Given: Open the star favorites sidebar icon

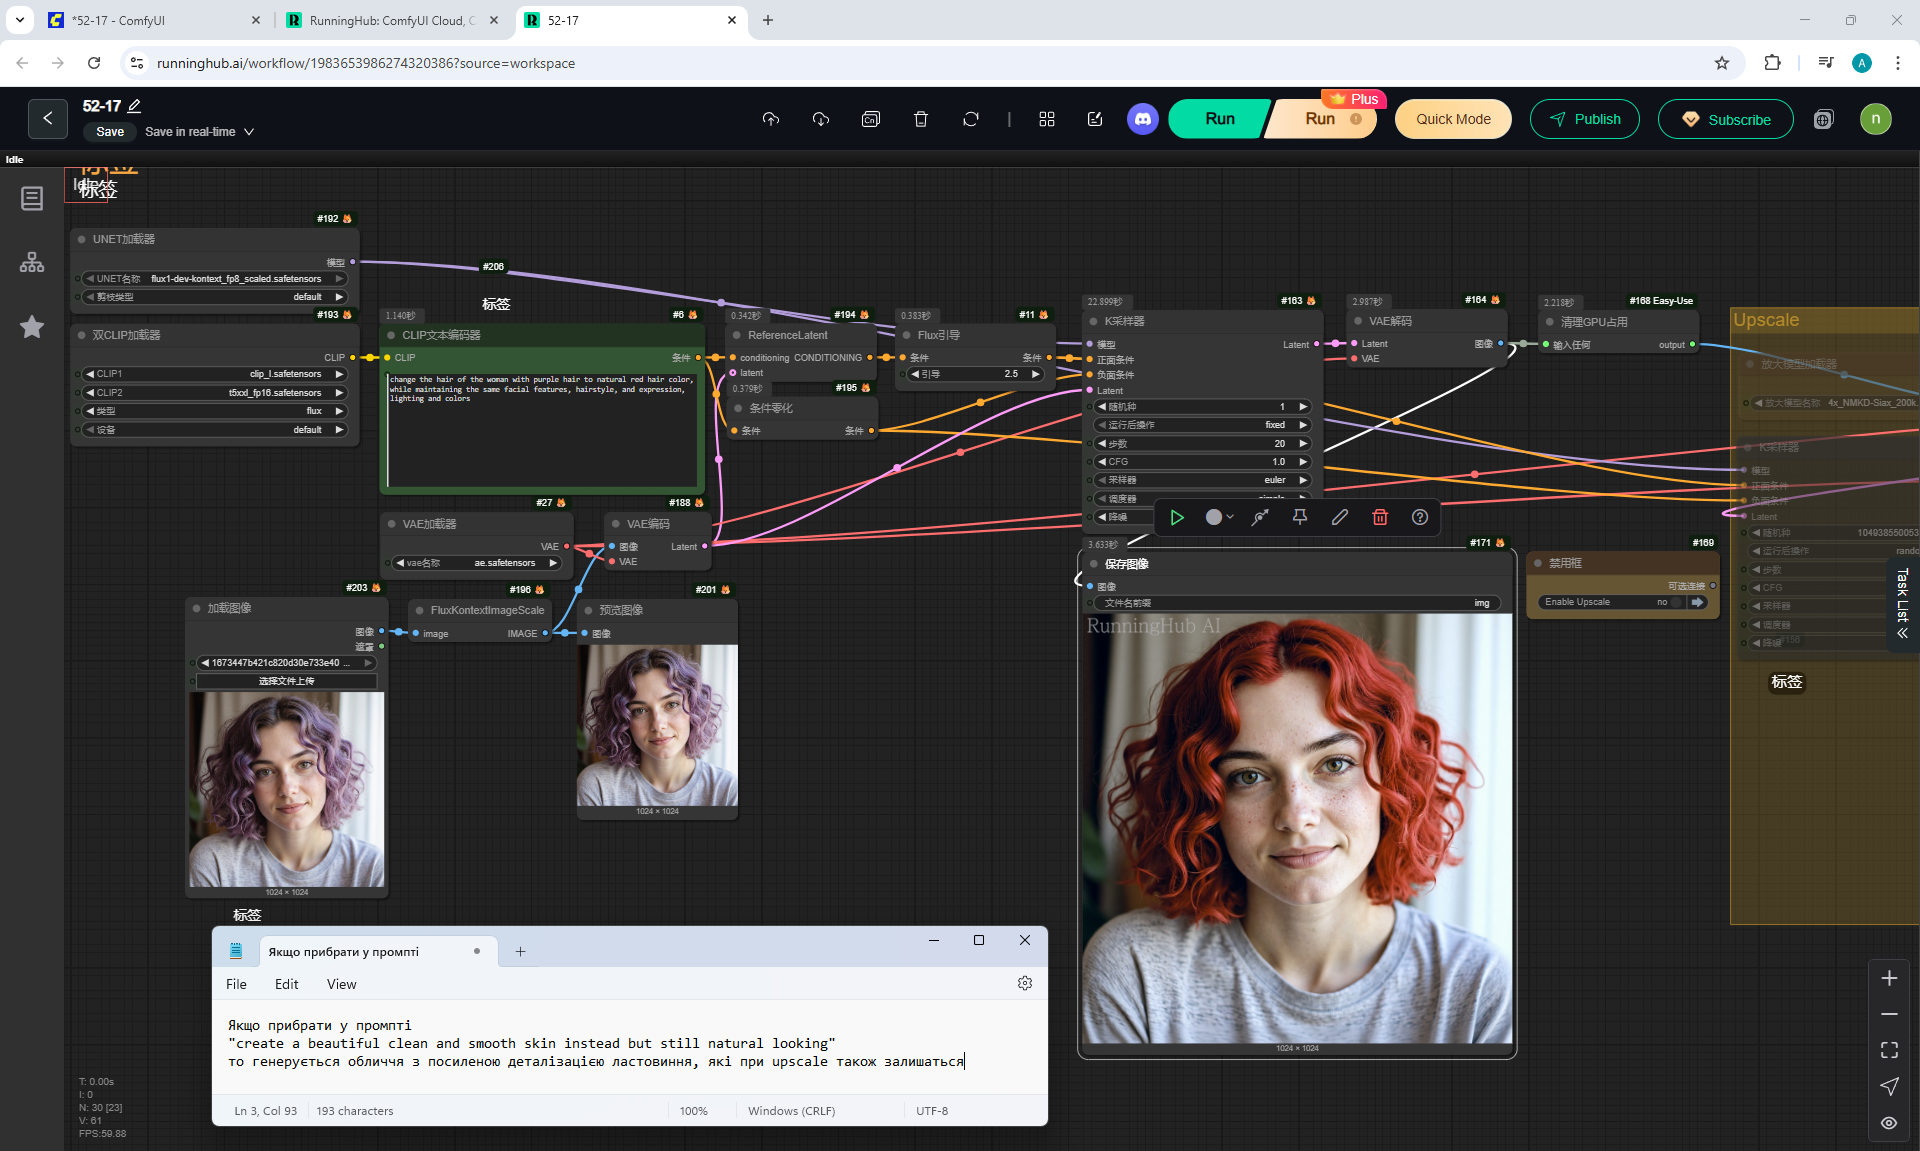Looking at the screenshot, I should click(32, 327).
